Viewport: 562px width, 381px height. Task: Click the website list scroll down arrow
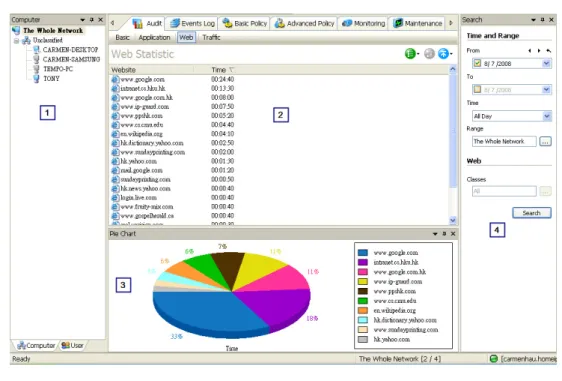click(453, 220)
